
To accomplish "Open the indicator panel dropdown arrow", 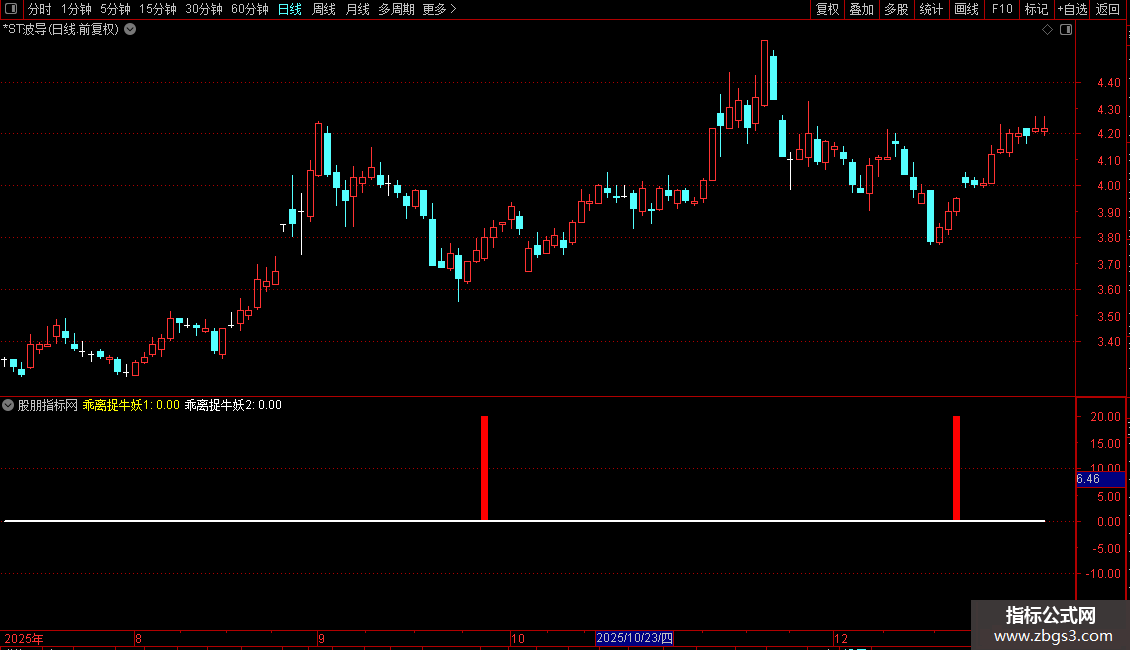I will (x=8, y=405).
